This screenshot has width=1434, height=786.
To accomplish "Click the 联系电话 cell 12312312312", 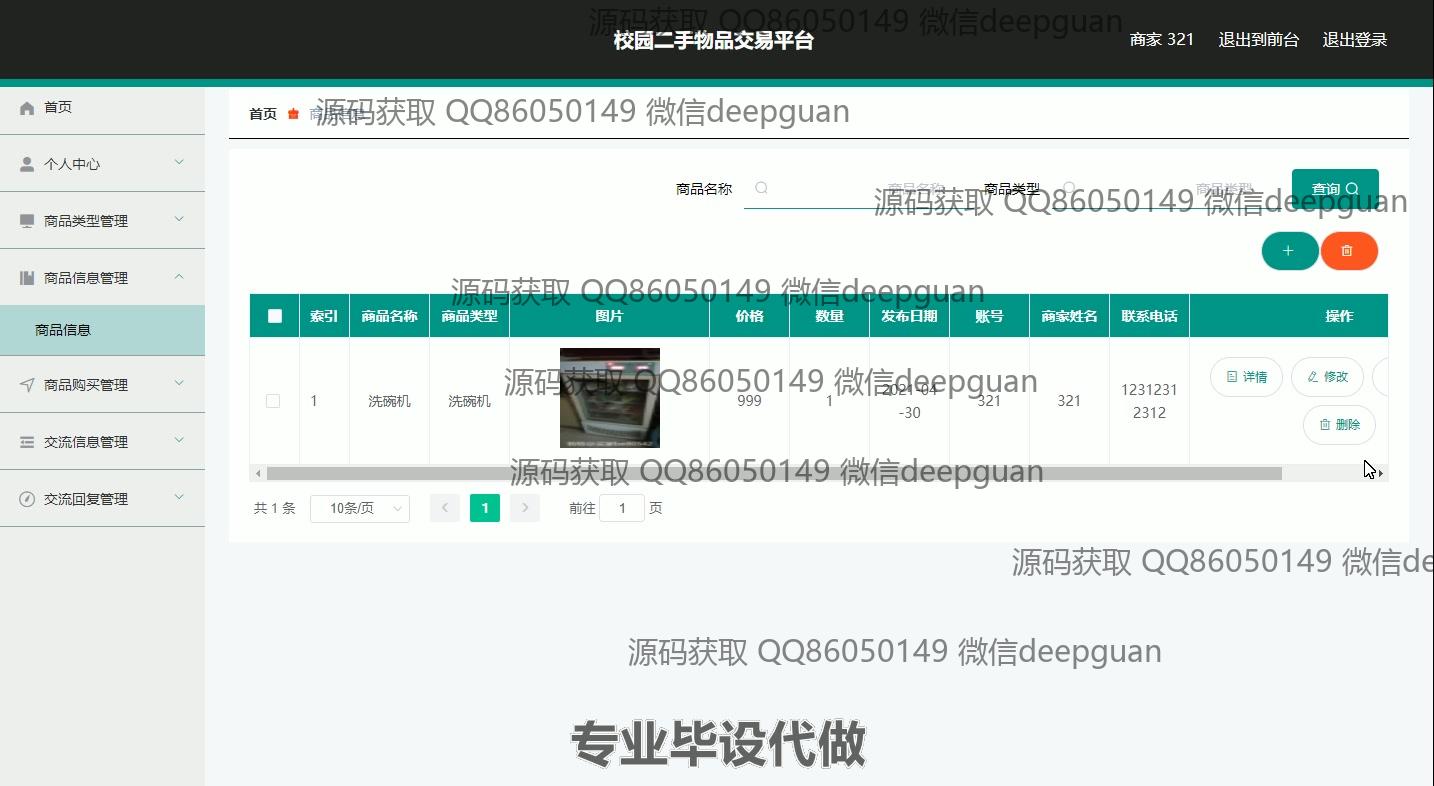I will (x=1149, y=401).
